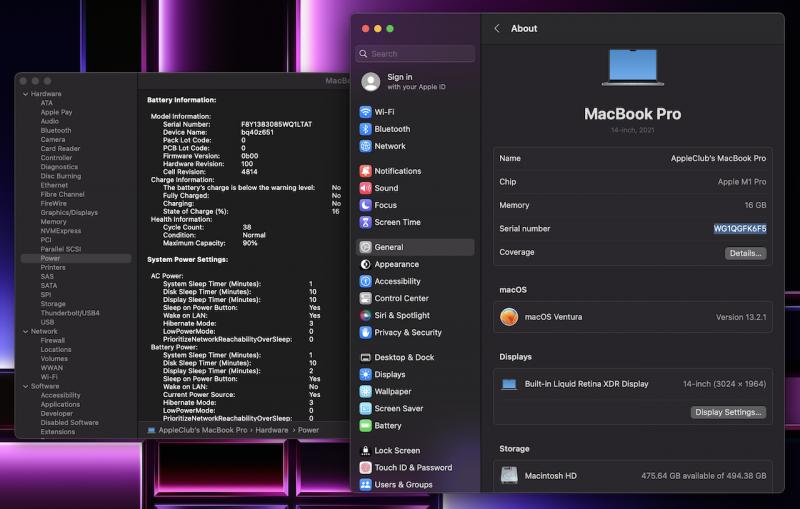Click the Chip row showing Apple M1 Pro

(x=633, y=182)
